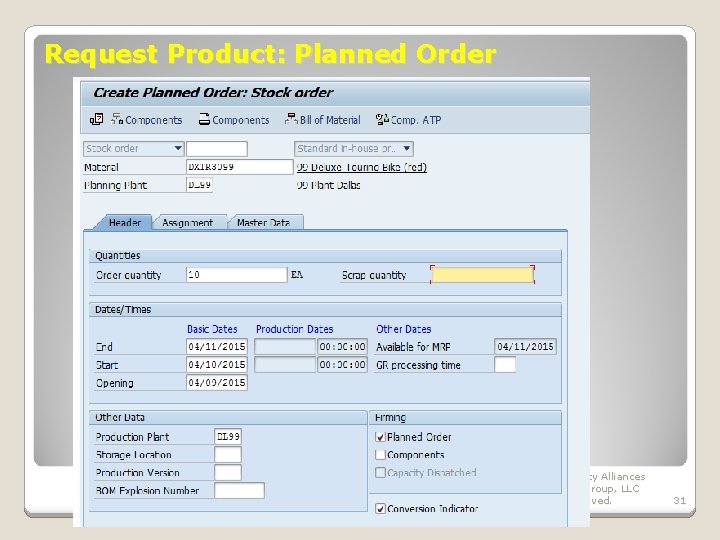Screen dimensions: 720x540
Task: Click the Production Dates End date field
Action: tap(285, 347)
